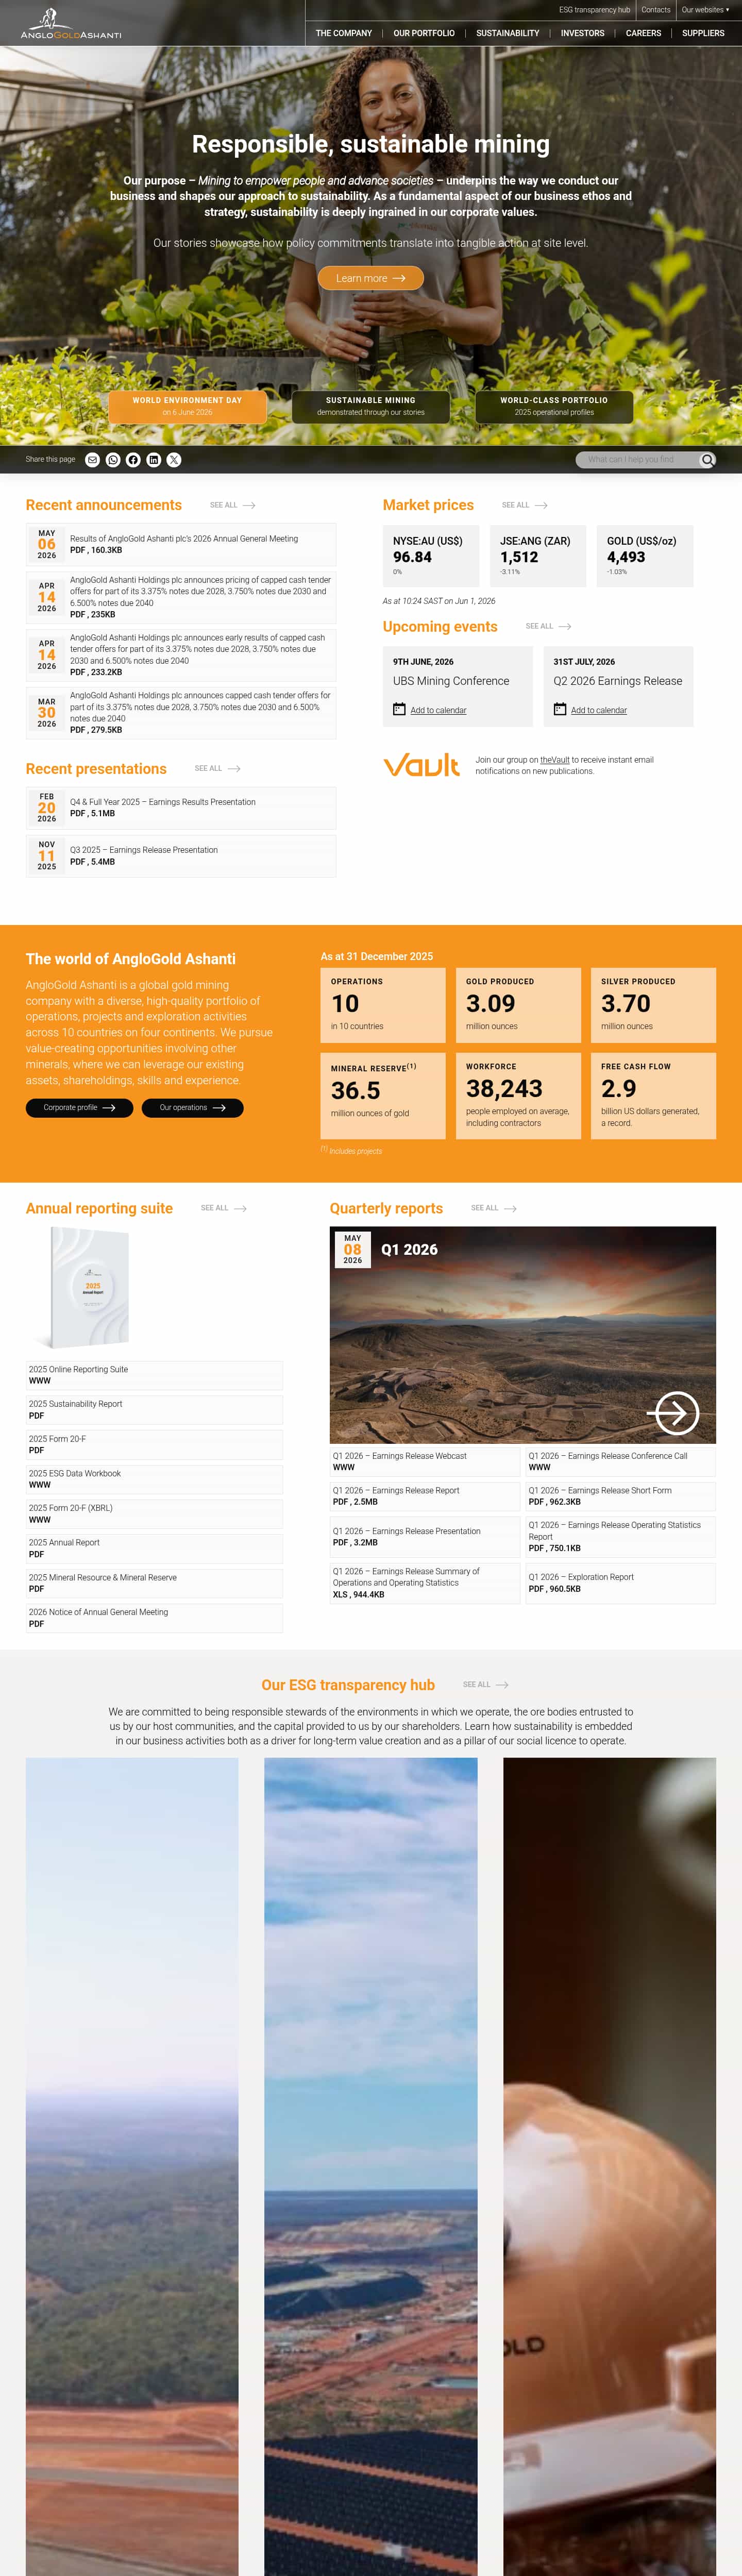Open 2025 ESG Data Workbook
This screenshot has height=2576, width=742.
pyautogui.click(x=154, y=1479)
